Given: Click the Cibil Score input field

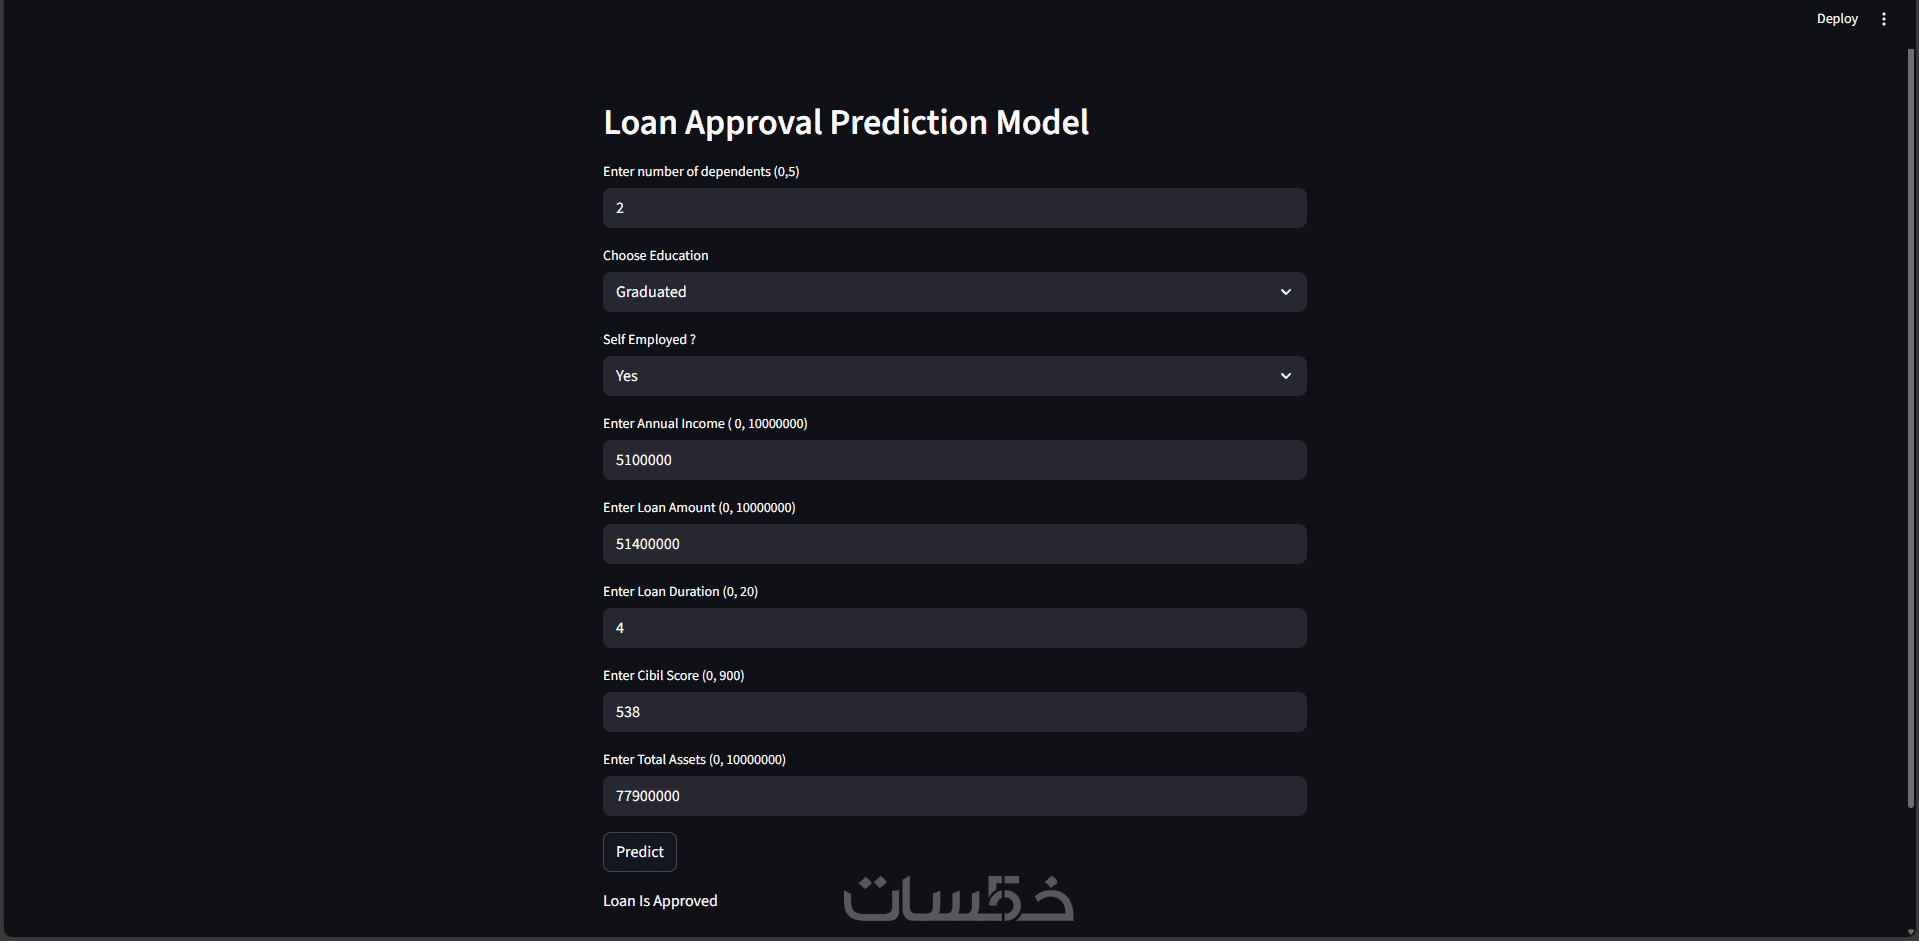Looking at the screenshot, I should [954, 712].
